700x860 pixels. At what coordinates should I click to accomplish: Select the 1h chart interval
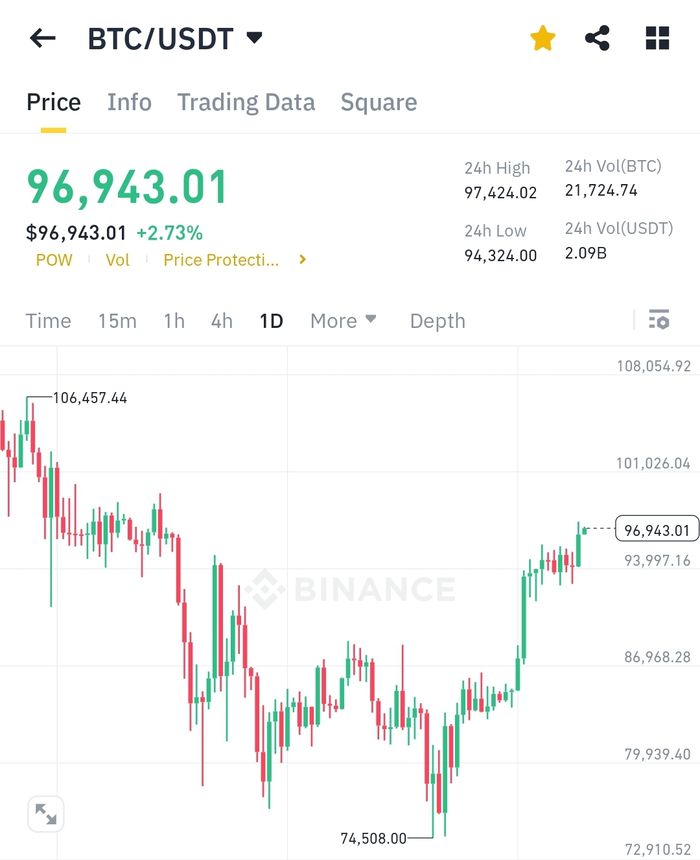pos(174,321)
